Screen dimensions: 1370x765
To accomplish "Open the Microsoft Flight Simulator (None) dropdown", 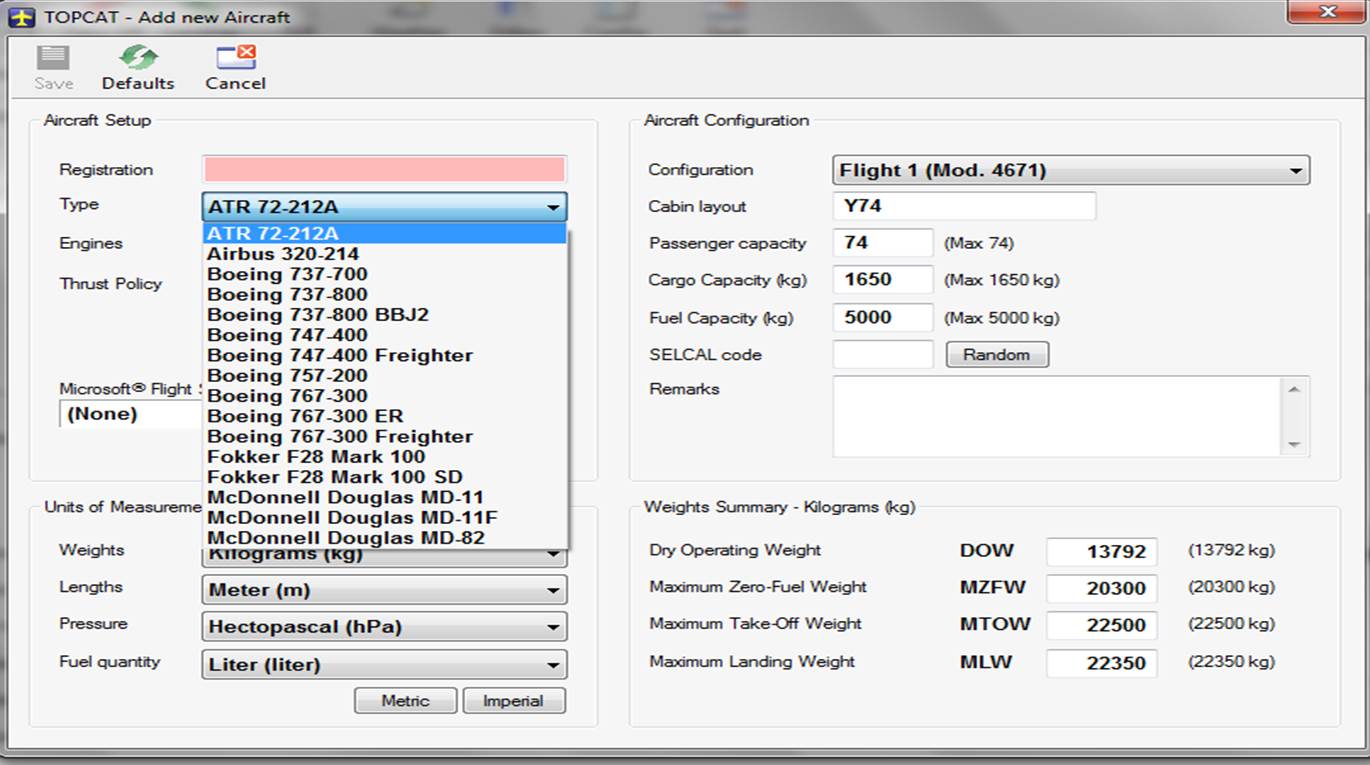I will [131, 414].
